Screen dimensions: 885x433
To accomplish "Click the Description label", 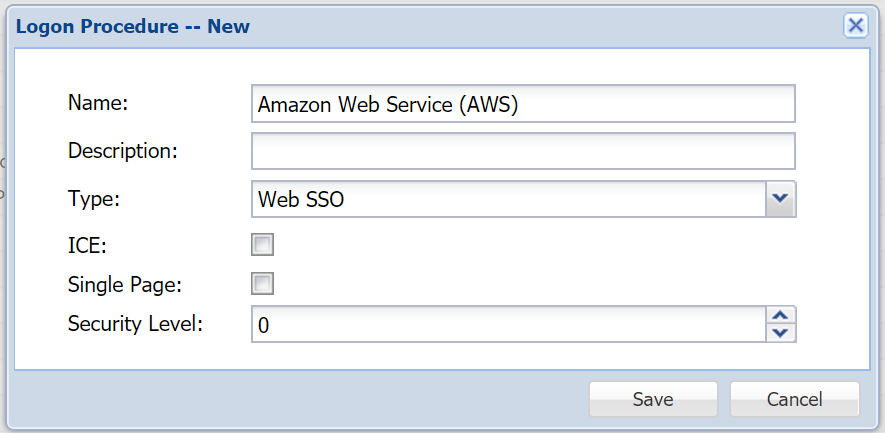I will click(x=122, y=151).
